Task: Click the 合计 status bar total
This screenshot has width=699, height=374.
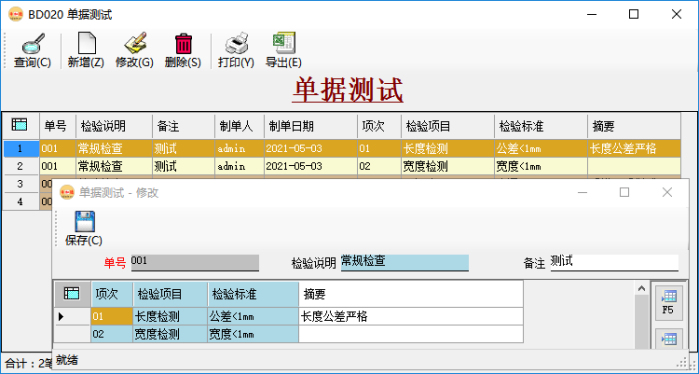Action: tap(28, 363)
